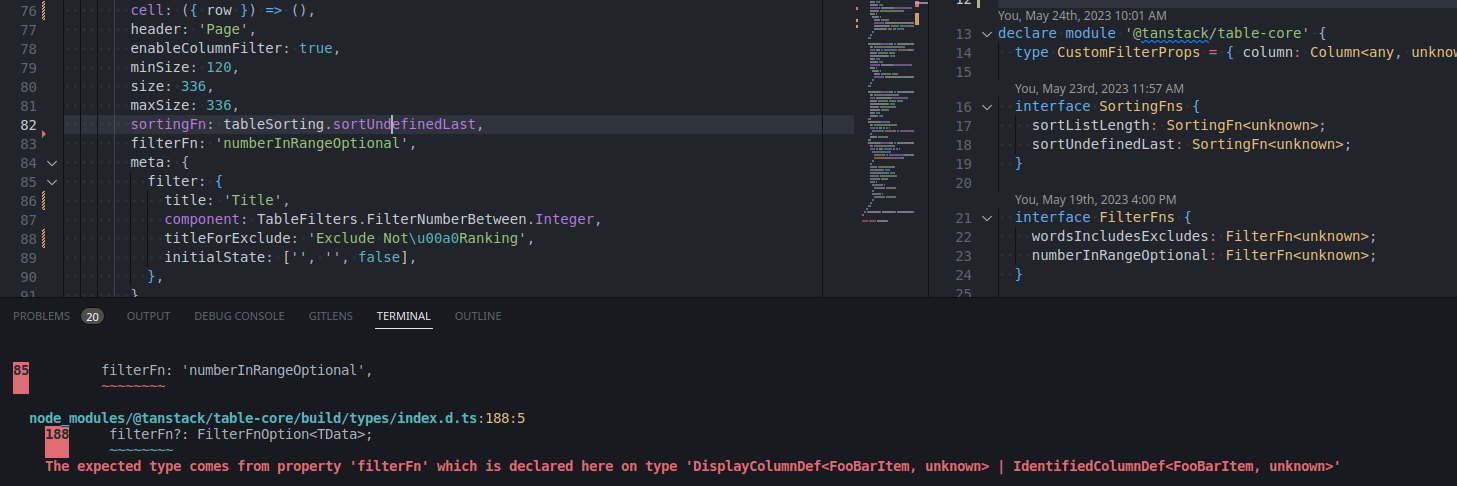Select the TERMINAL panel tab
Image resolution: width=1457 pixels, height=486 pixels.
(403, 316)
